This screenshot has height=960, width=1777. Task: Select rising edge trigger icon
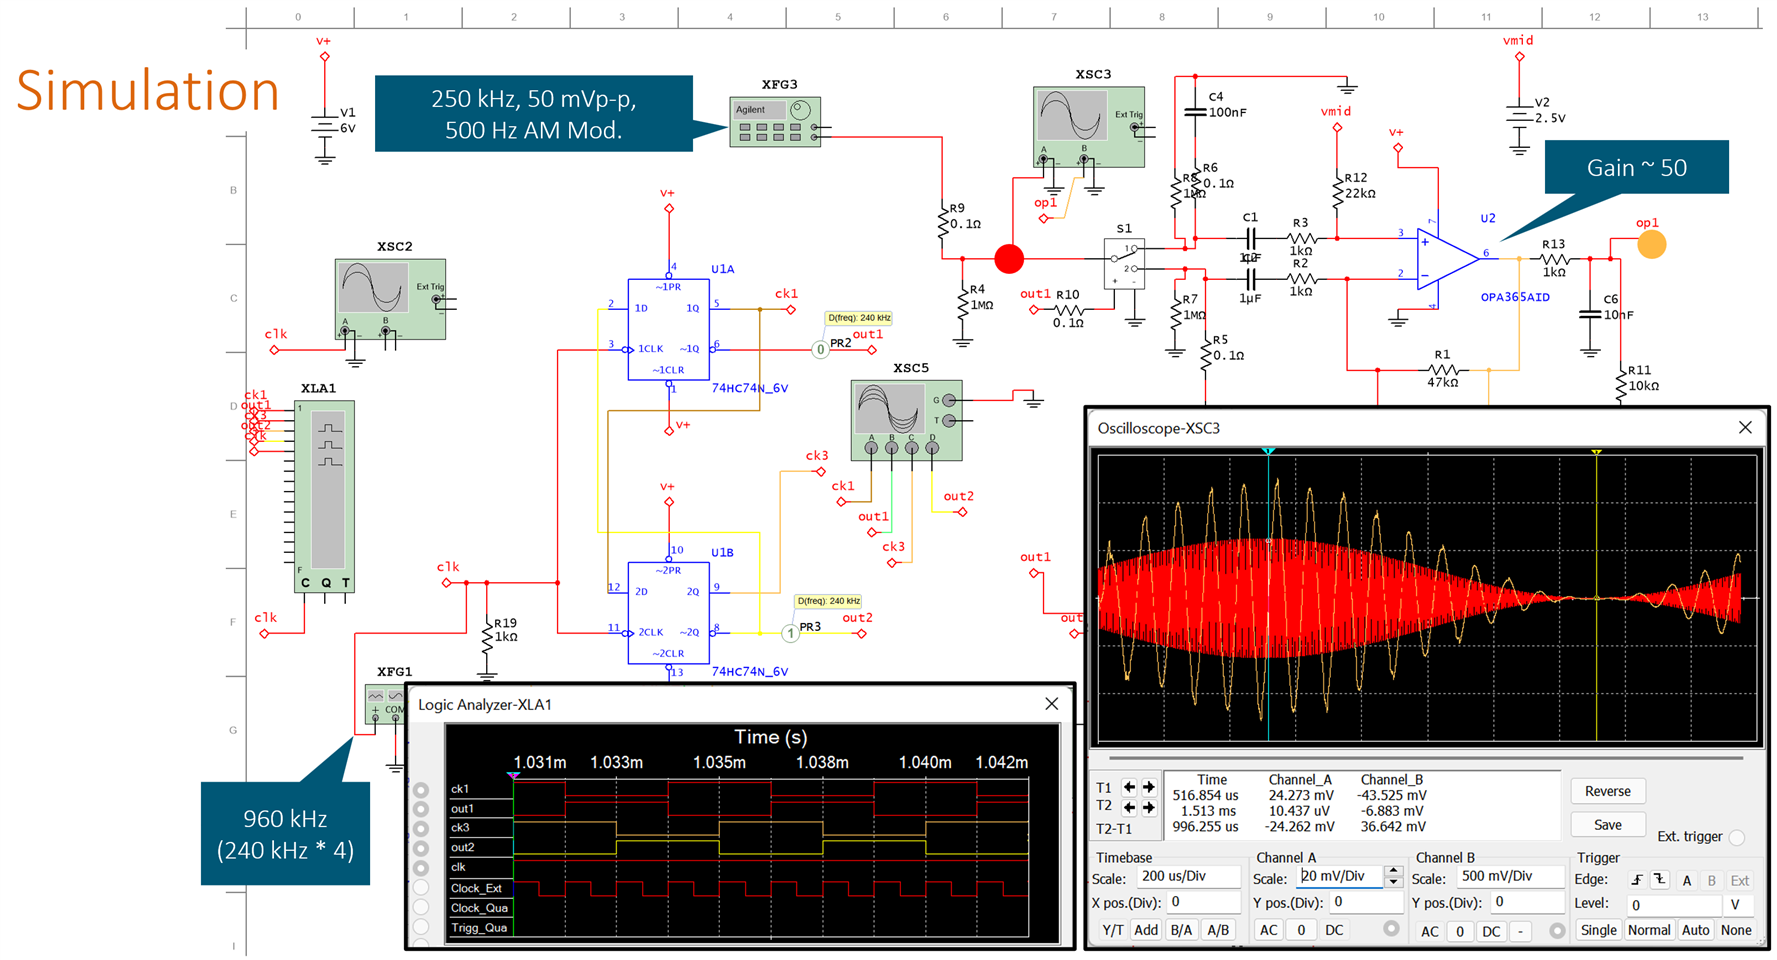[1637, 880]
